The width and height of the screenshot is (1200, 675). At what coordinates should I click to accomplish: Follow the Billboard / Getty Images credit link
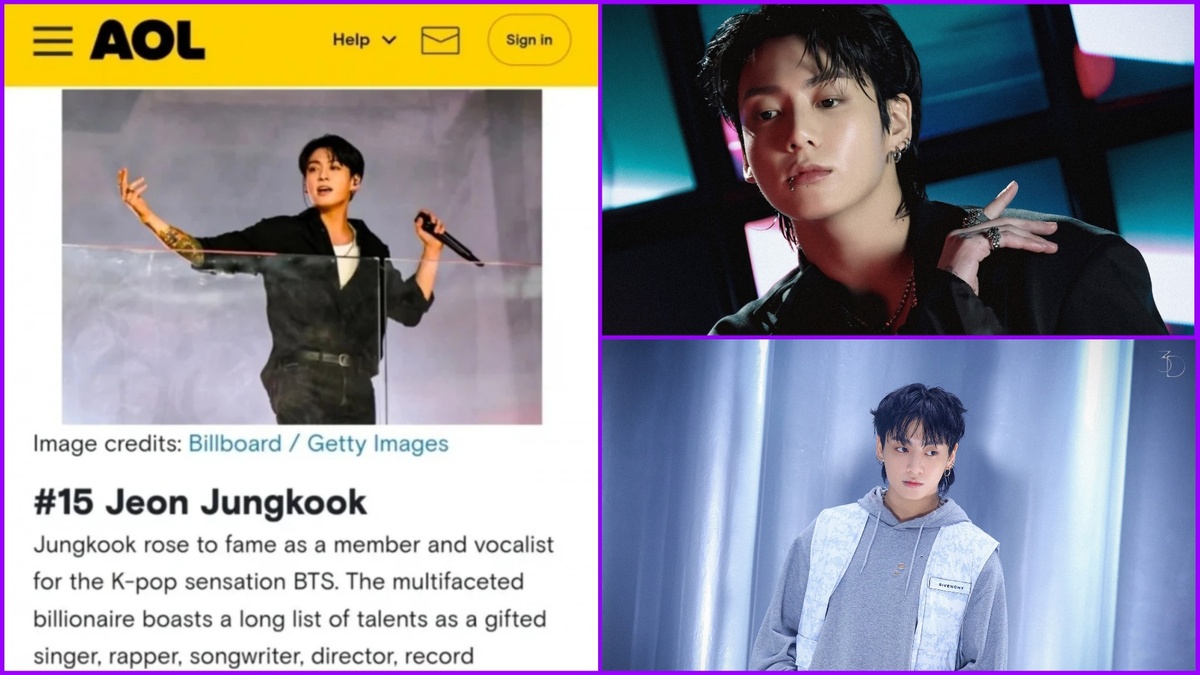(318, 444)
